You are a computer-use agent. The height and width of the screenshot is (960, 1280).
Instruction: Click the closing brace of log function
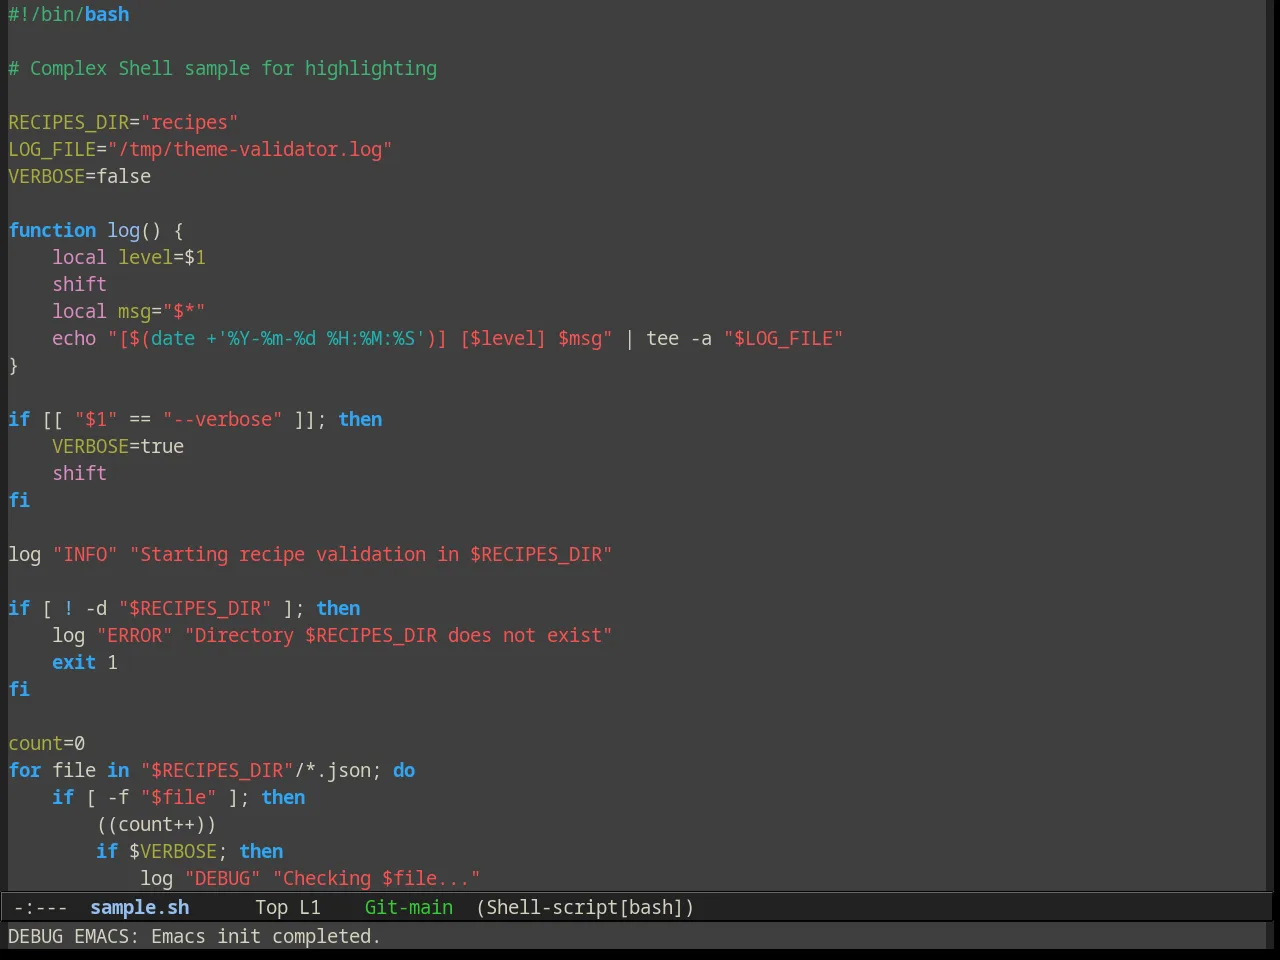coord(13,365)
